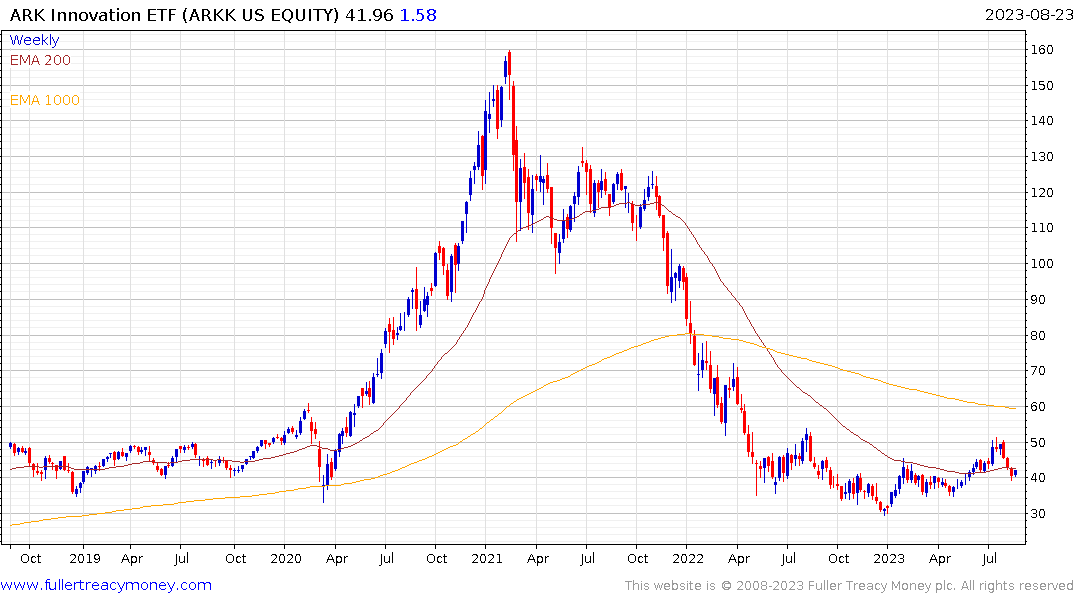Click the 120 price axis label
1075x600 pixels.
click(1042, 193)
